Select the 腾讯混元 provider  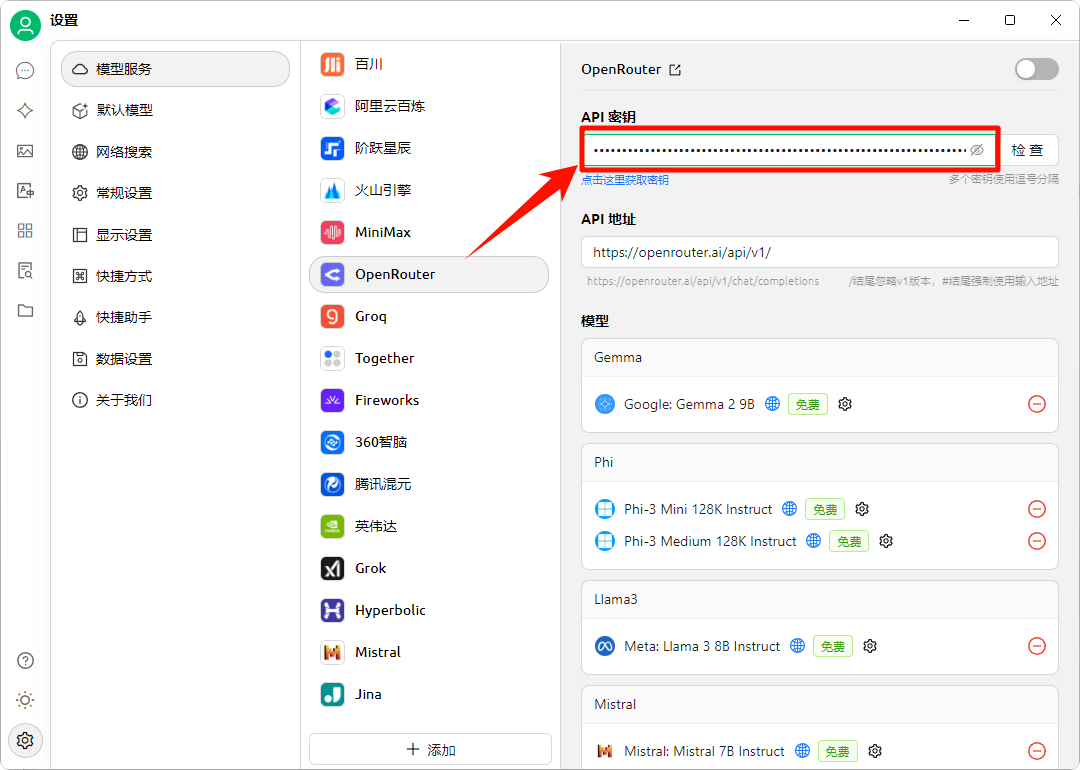tap(429, 484)
